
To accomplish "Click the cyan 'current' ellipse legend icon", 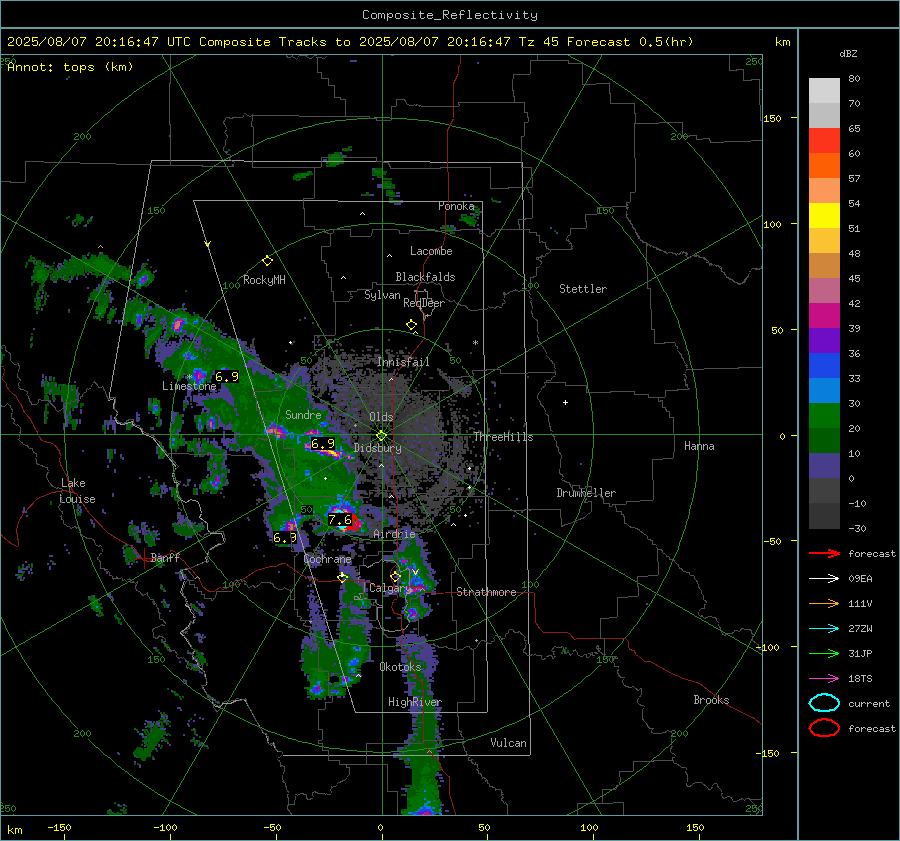I will pyautogui.click(x=824, y=703).
